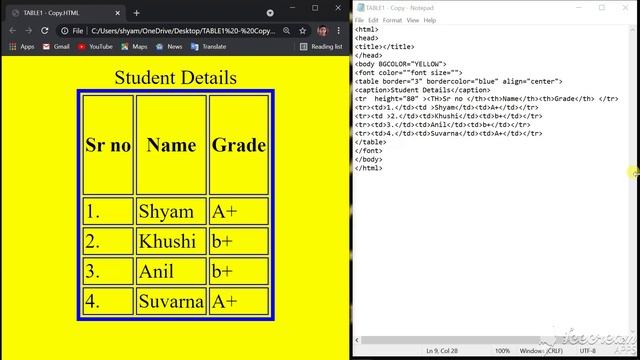The height and width of the screenshot is (360, 640).
Task: Minimize the Chrome window
Action: (x=292, y=8)
